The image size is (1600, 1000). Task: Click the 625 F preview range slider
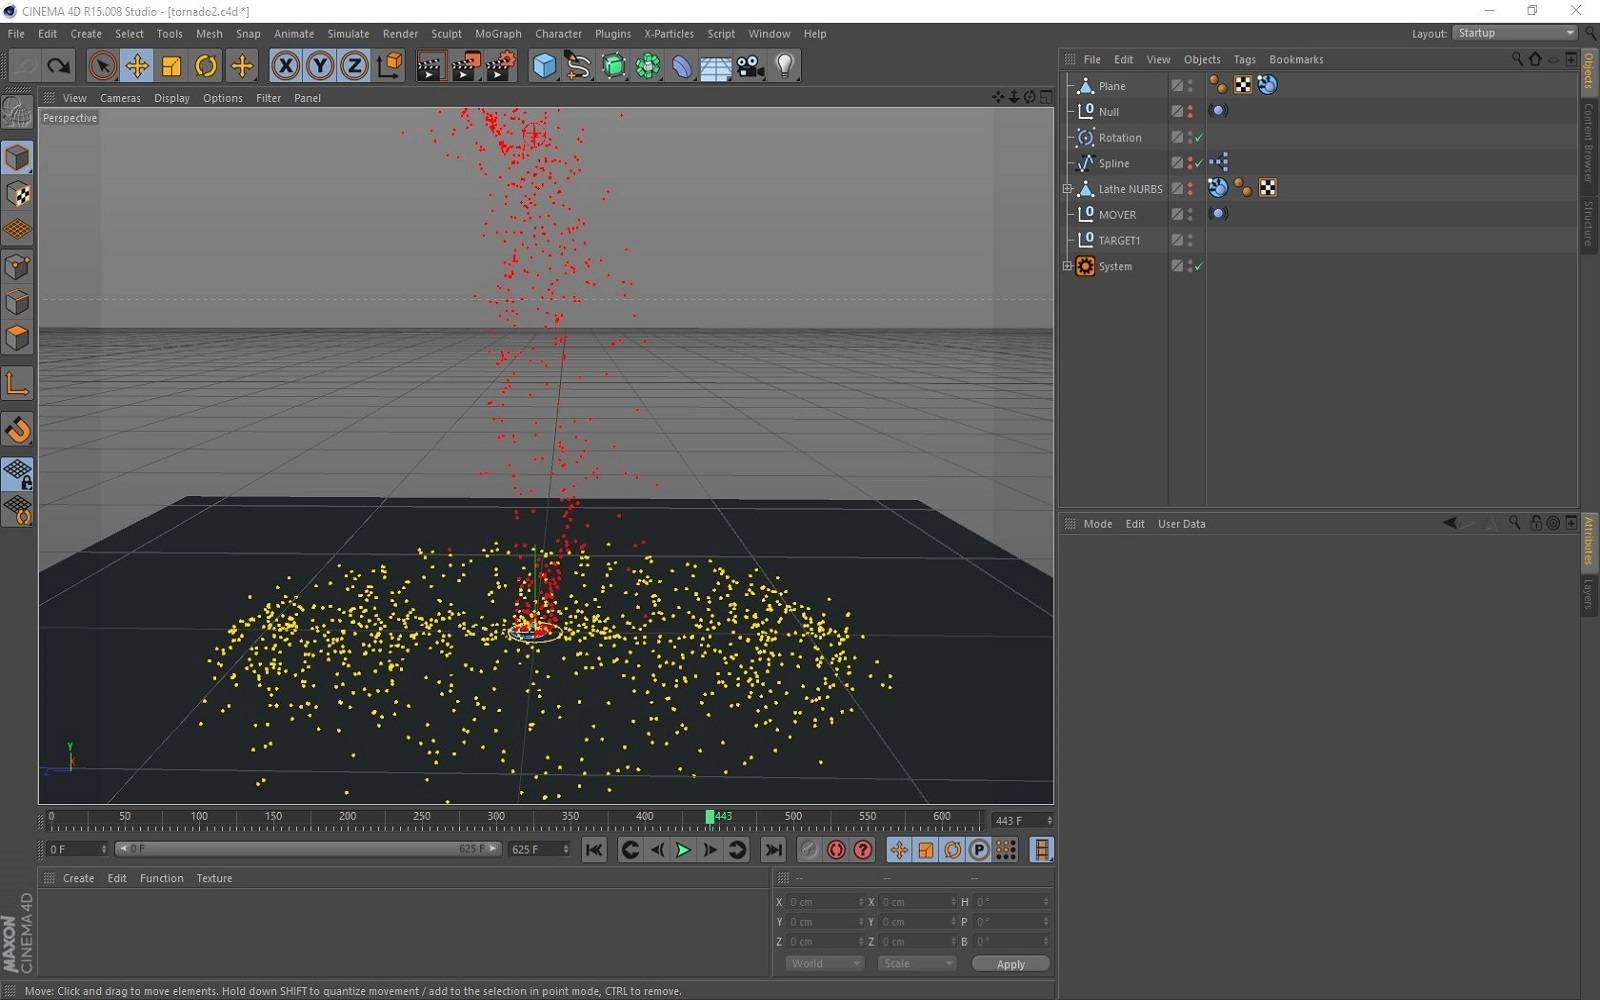coord(308,849)
